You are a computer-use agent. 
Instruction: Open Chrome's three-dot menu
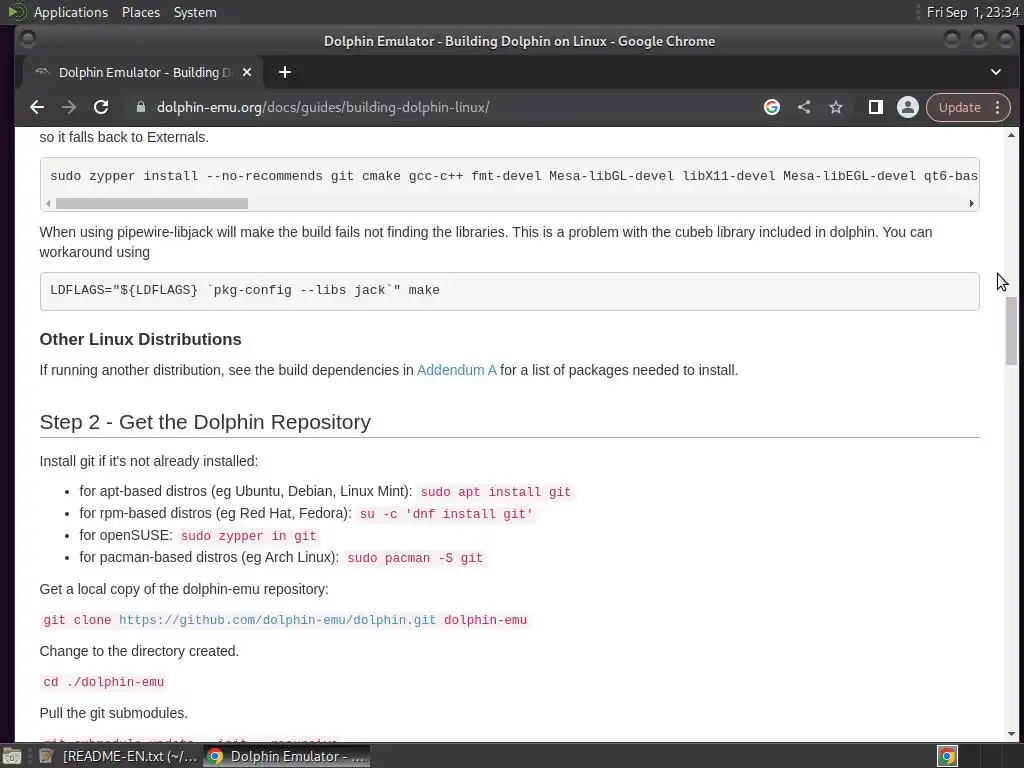point(997,107)
